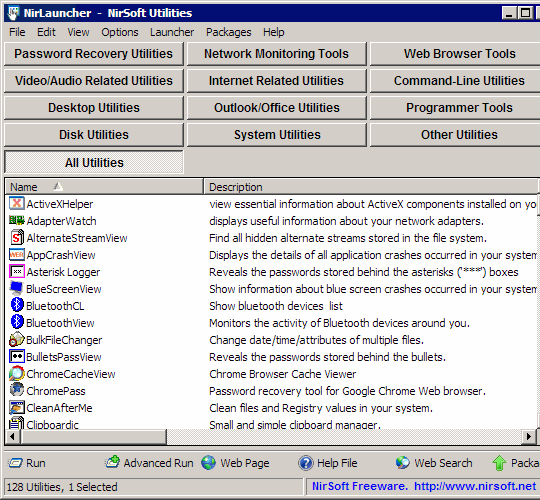
Task: Select the ChromePass entry name
Action: [x=56, y=391]
